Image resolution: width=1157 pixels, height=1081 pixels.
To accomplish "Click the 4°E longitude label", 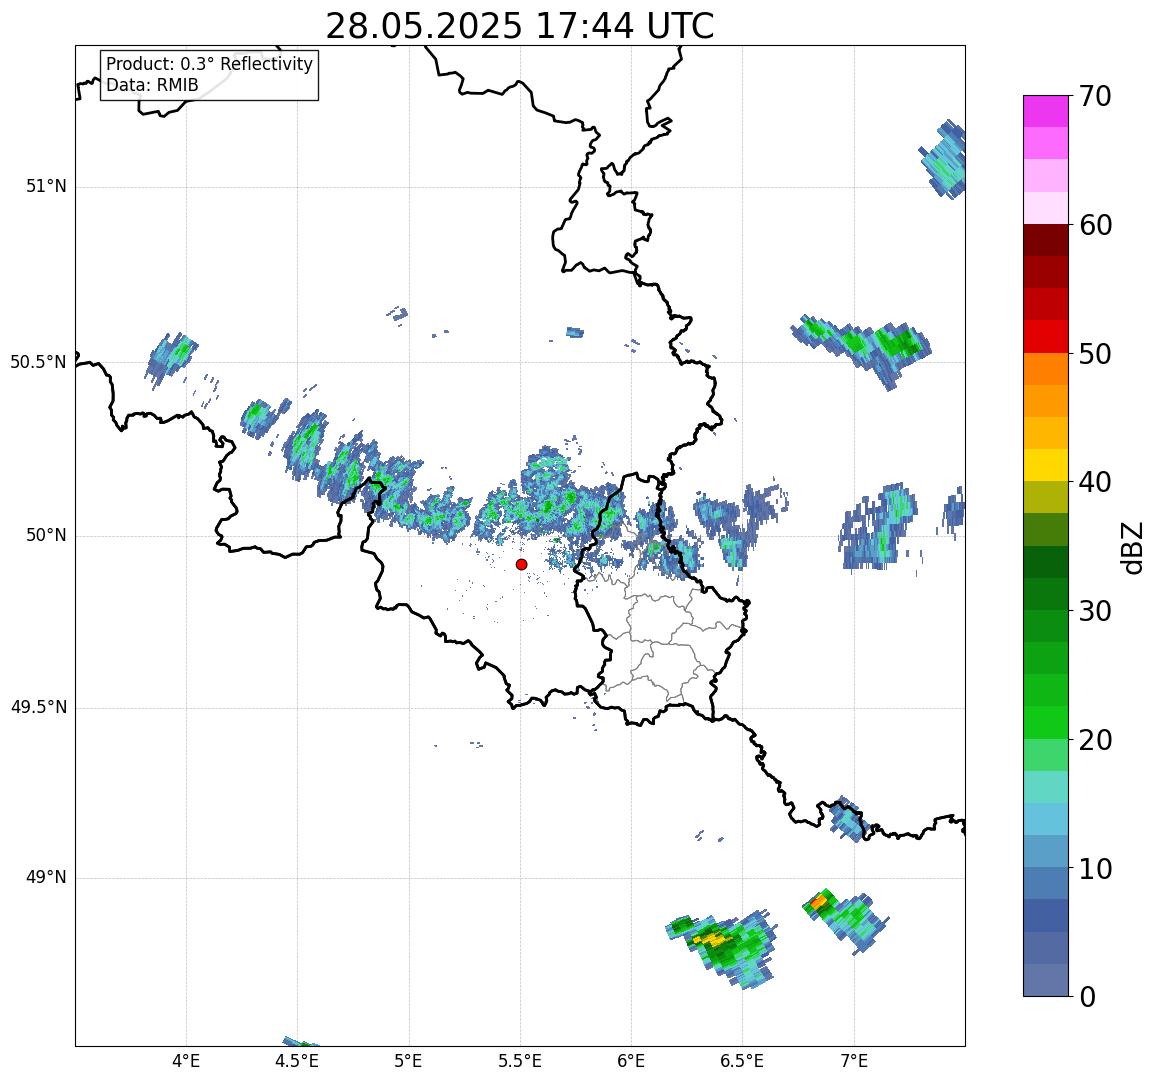I will [x=186, y=1061].
